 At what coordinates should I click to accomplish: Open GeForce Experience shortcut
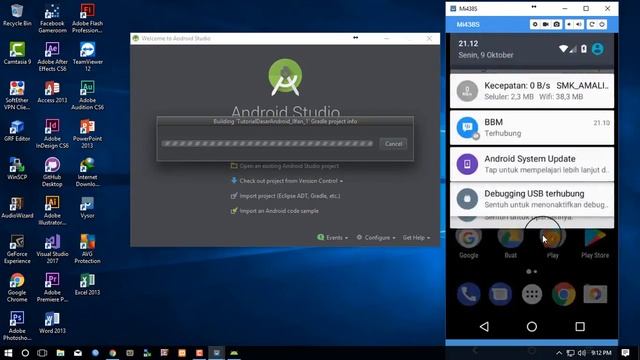click(x=17, y=249)
